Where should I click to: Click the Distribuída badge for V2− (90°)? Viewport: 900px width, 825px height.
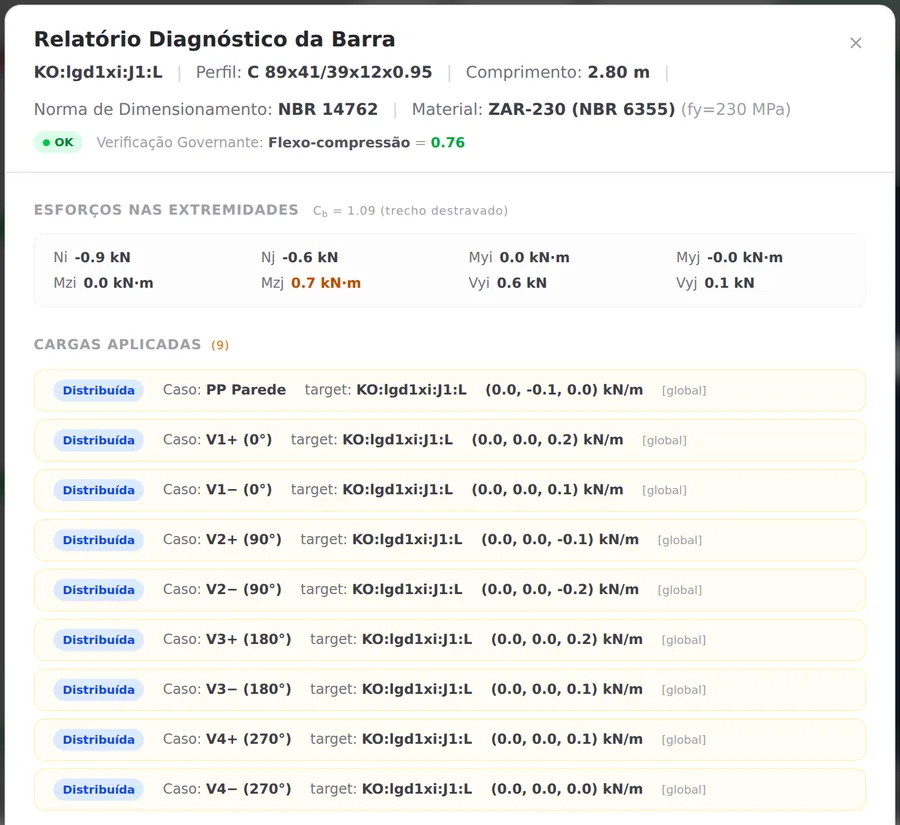coord(99,590)
